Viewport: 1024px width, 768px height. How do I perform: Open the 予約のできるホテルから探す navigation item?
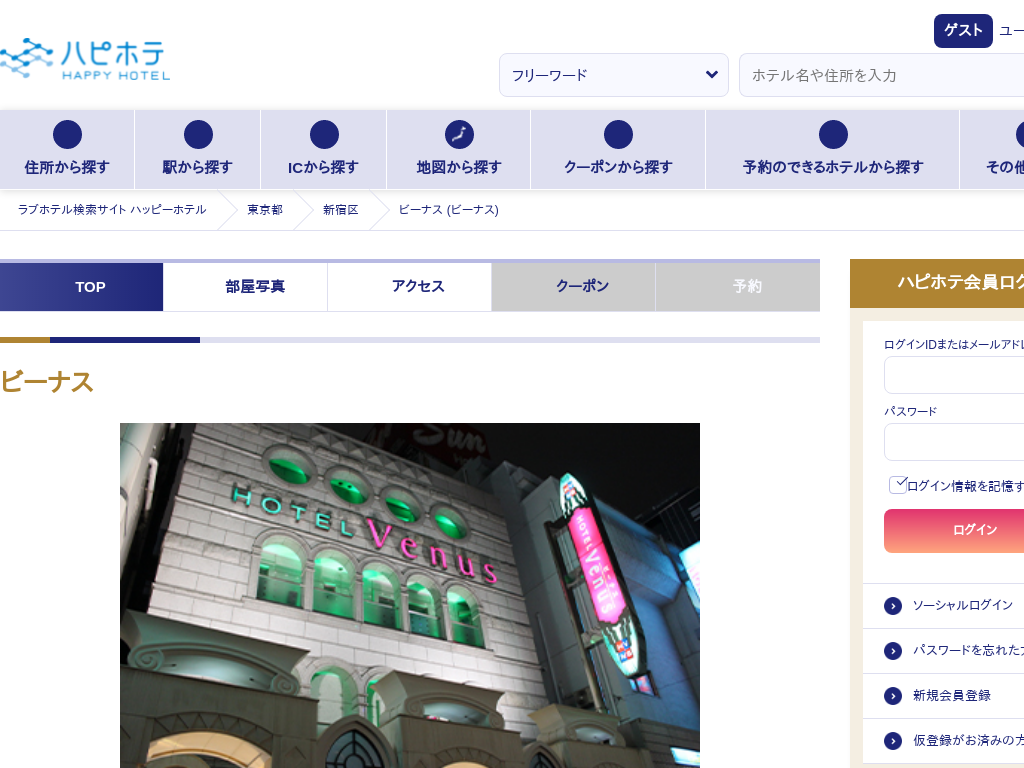[833, 150]
